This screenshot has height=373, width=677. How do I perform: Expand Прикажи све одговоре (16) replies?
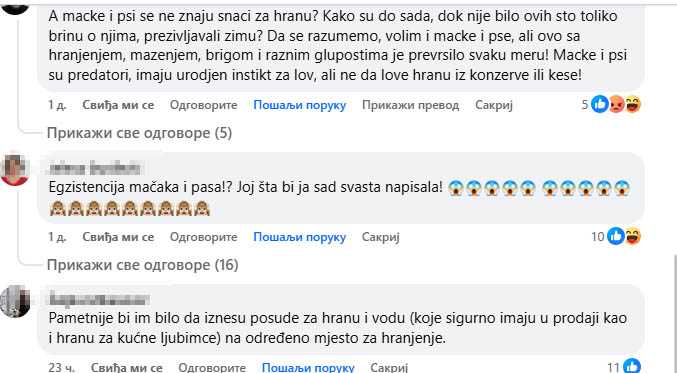tap(142, 265)
